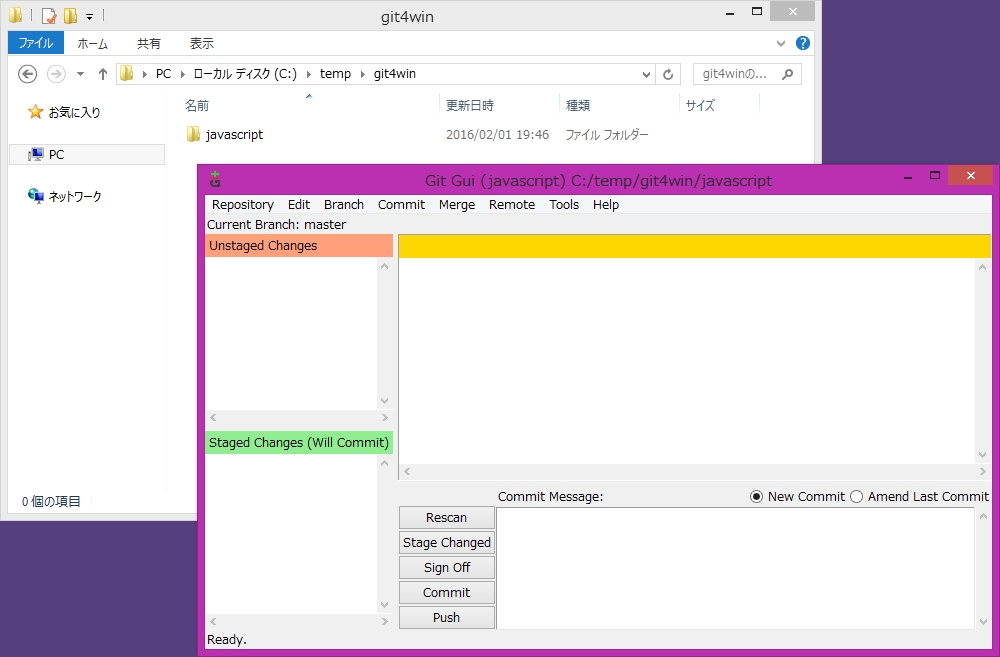Open the ファイル tab in Explorer
The width and height of the screenshot is (1000, 657).
[36, 43]
